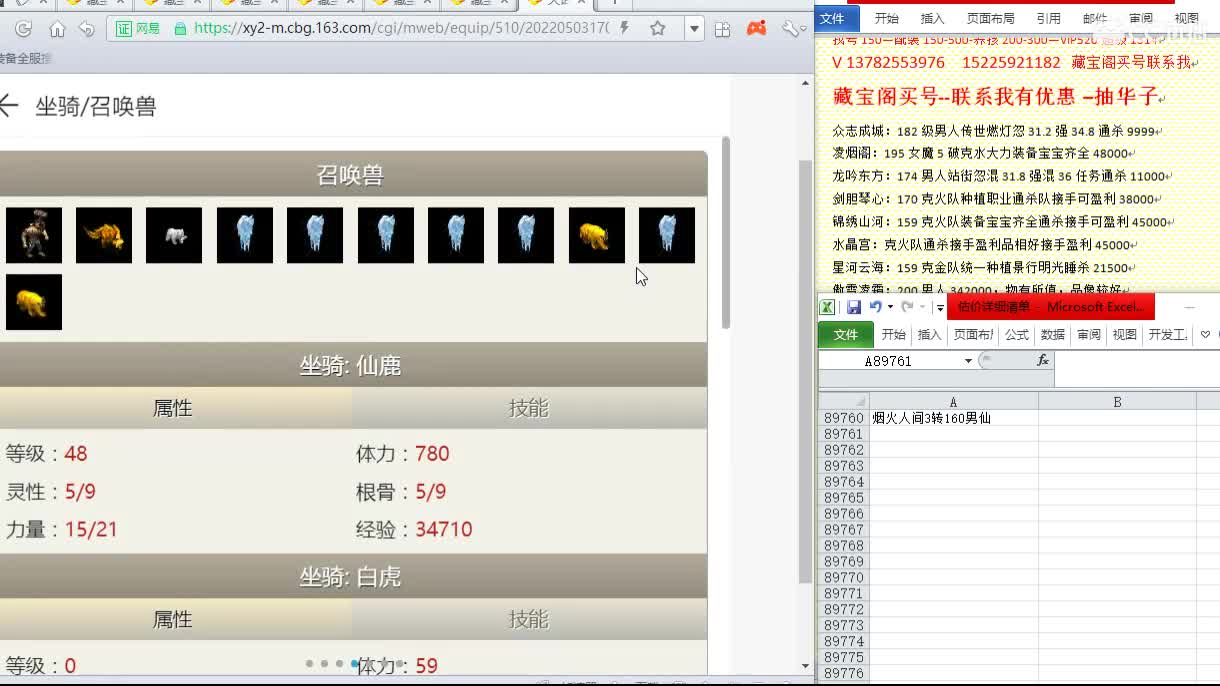Click the browser undo-close back arrow icon
Image resolution: width=1220 pixels, height=686 pixels.
tap(87, 29)
